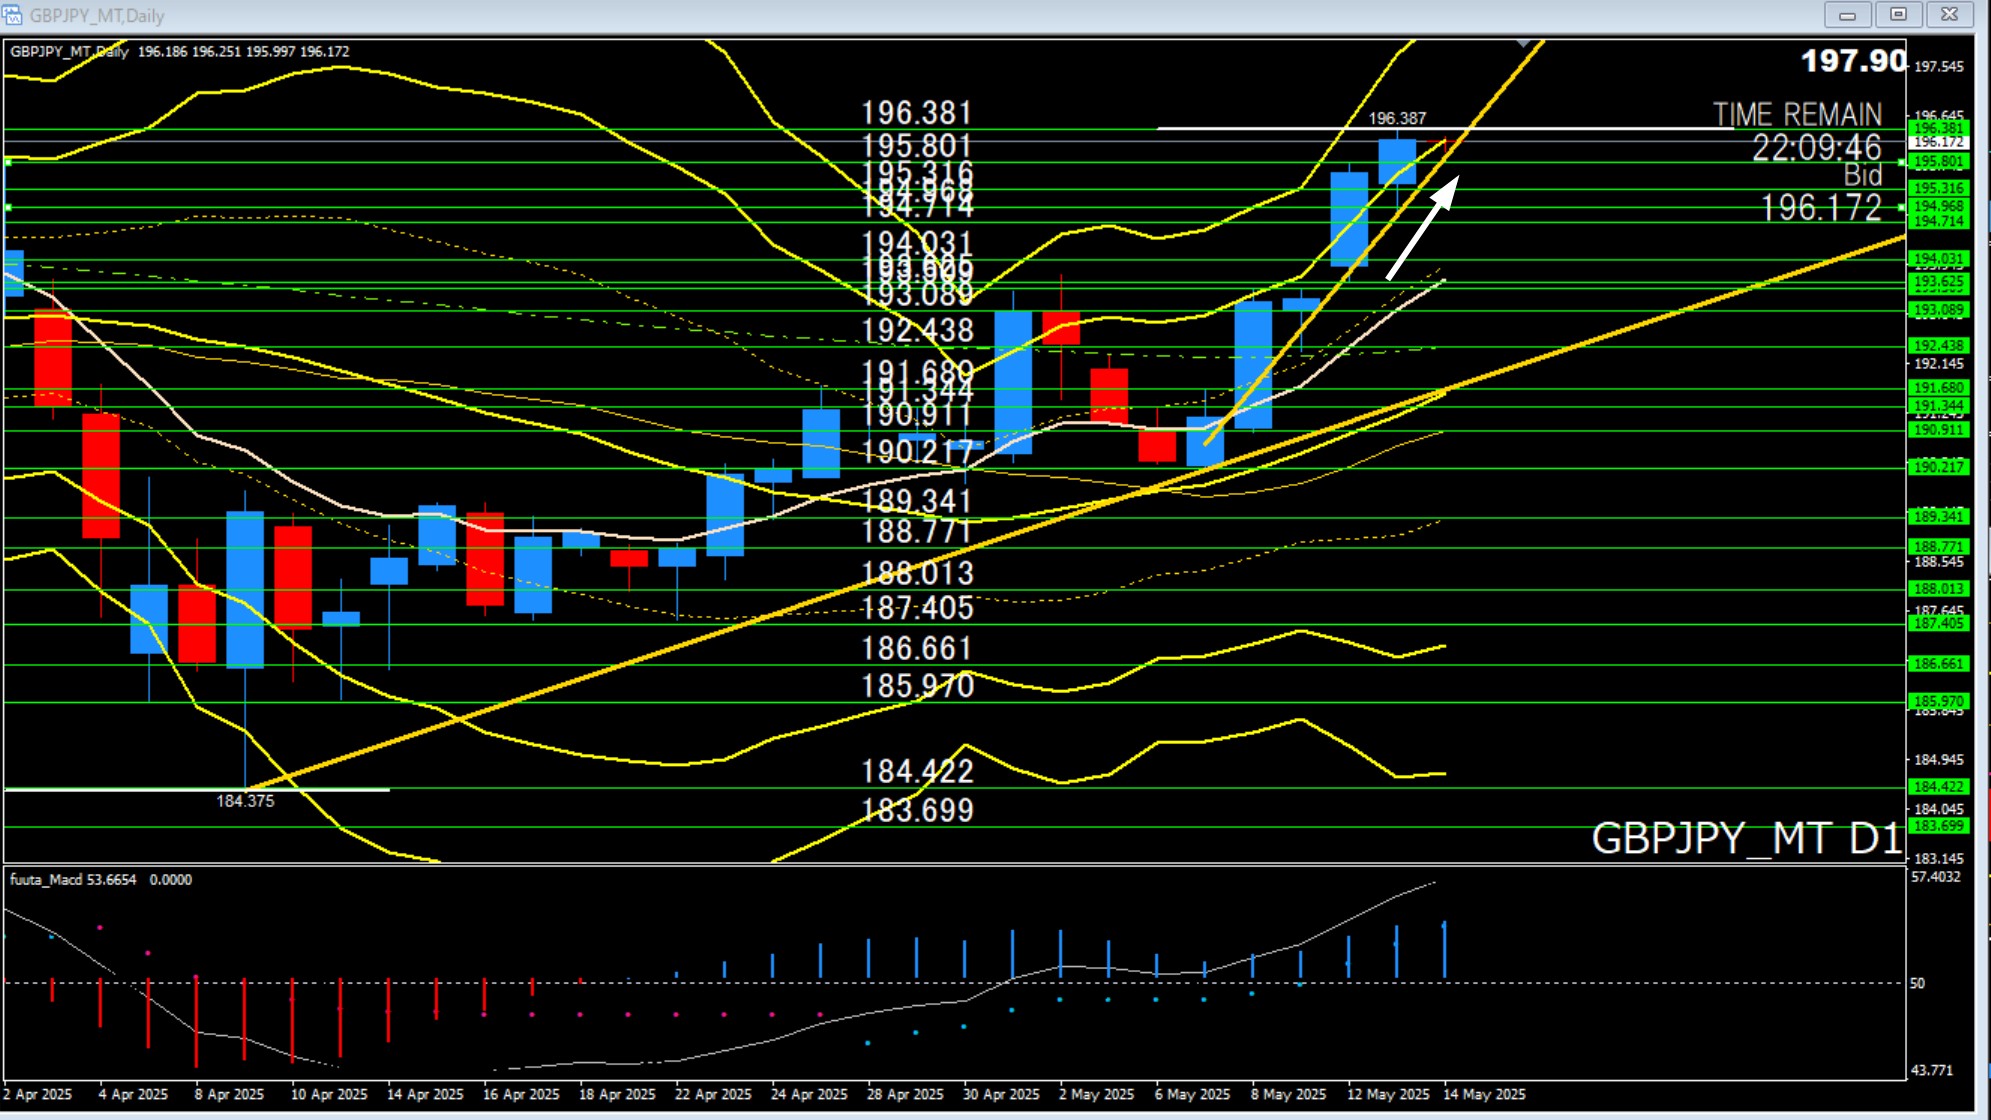Select the 184.422 level label in chart
The width and height of the screenshot is (1991, 1120).
tap(917, 772)
